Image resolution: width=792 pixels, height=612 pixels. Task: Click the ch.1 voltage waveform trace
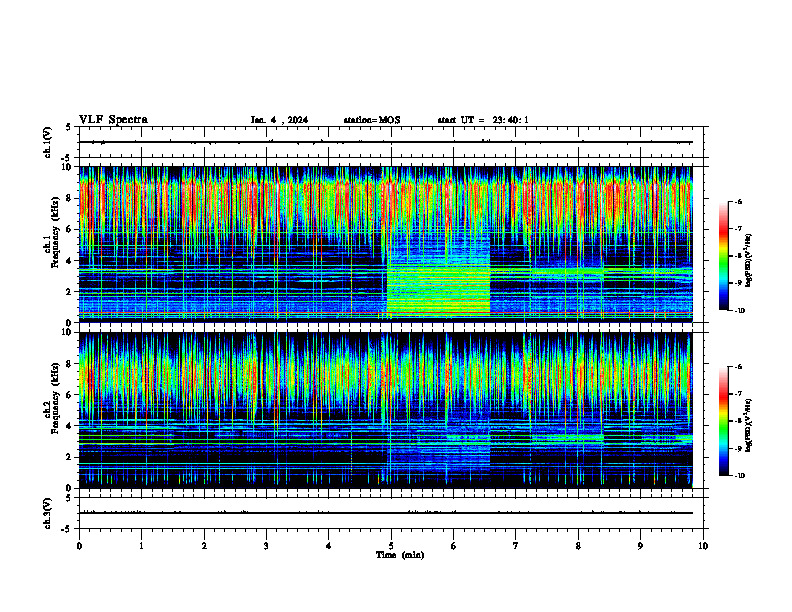tap(385, 142)
